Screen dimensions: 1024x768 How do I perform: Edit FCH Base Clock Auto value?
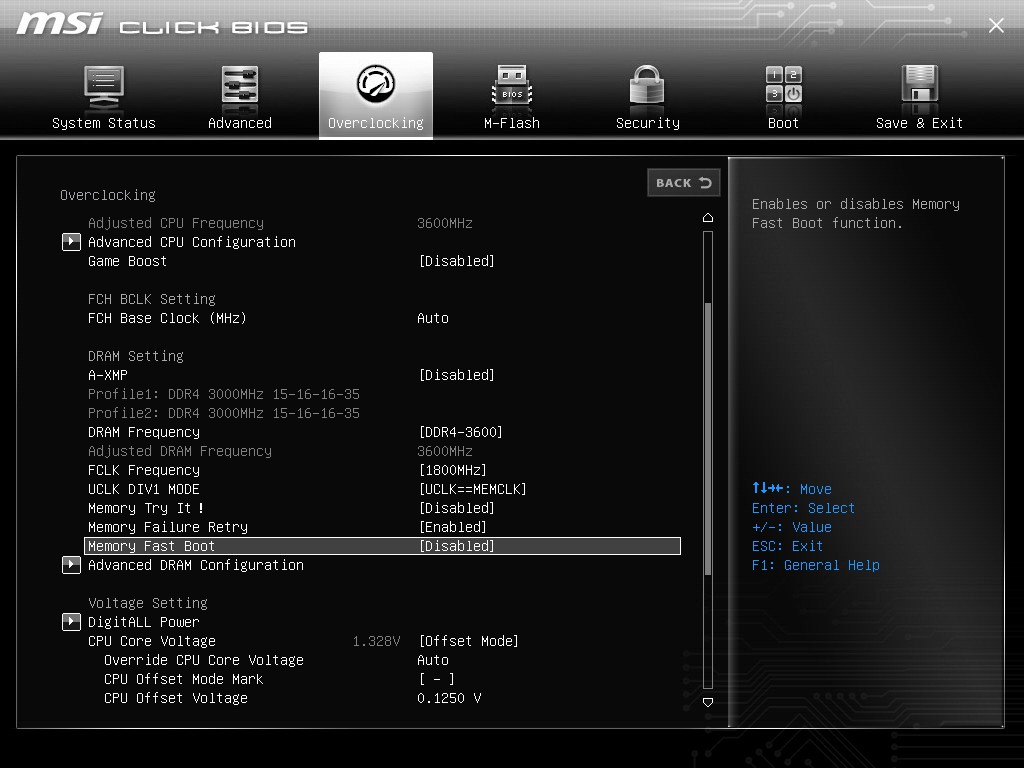point(433,319)
